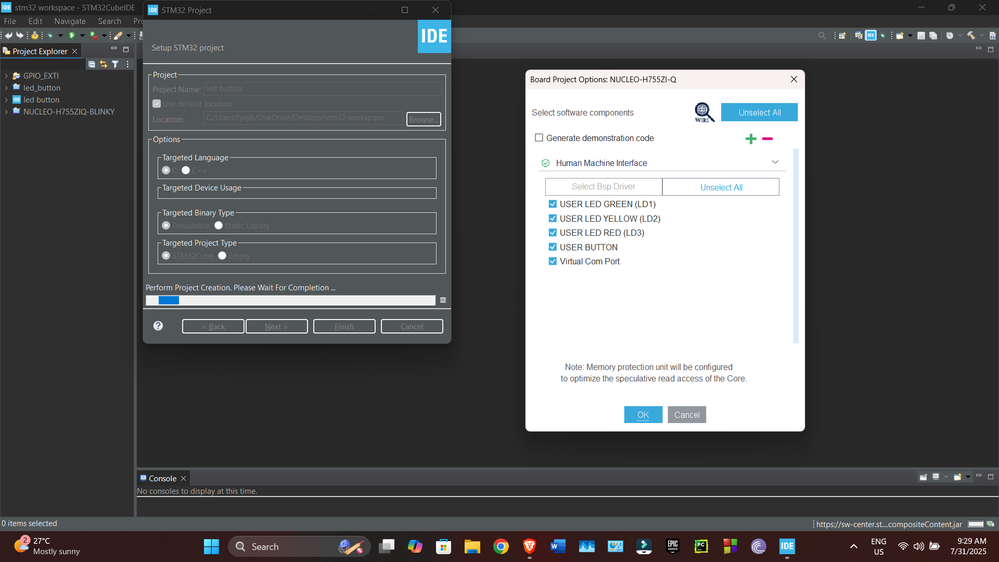Click Cancel in STM32 Project wizard
Viewport: 999px width, 562px height.
pyautogui.click(x=412, y=326)
